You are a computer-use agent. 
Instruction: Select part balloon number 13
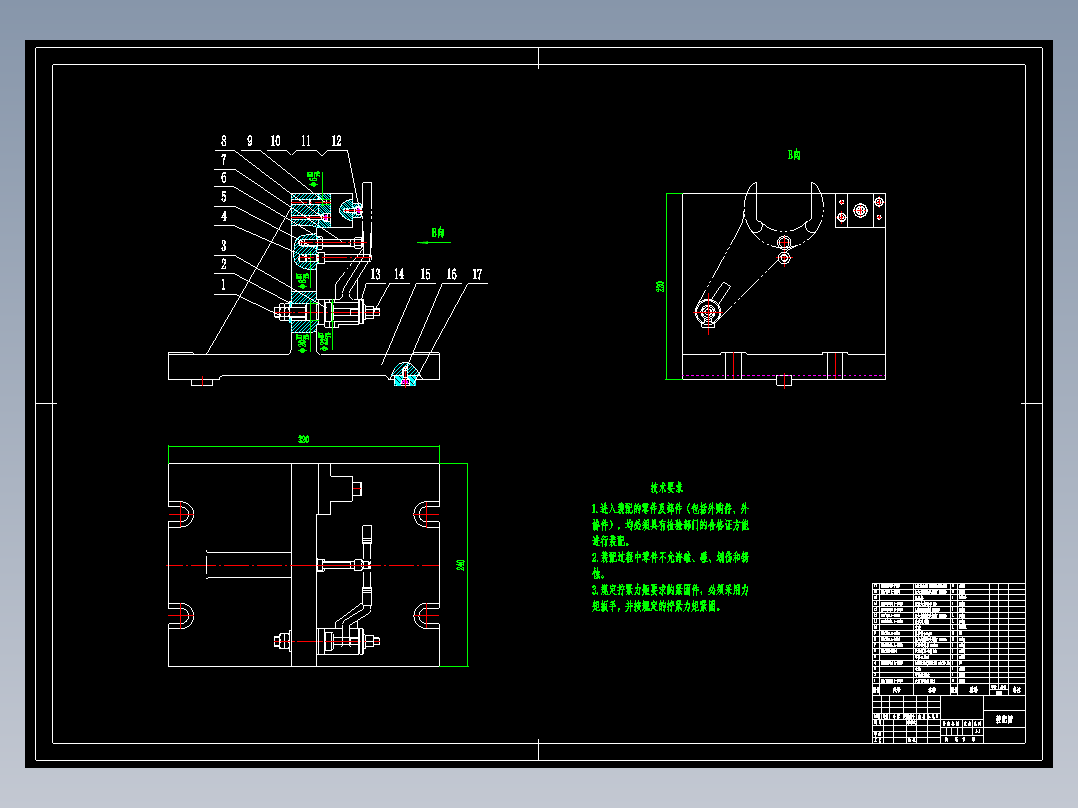click(375, 274)
